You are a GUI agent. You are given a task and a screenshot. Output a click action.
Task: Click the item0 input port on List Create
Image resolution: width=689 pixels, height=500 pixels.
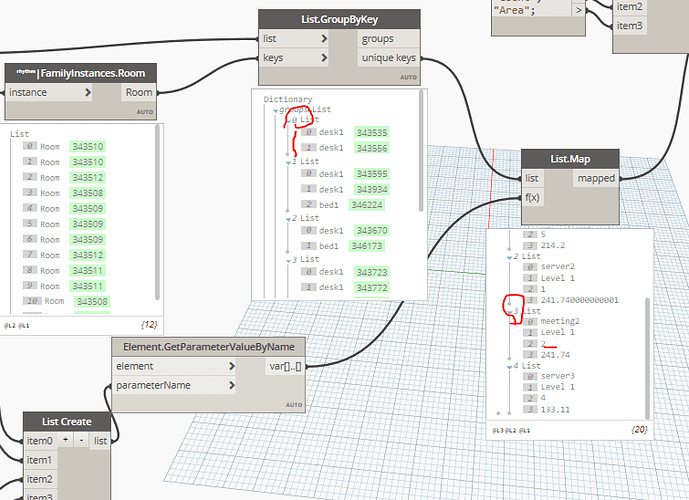40,441
